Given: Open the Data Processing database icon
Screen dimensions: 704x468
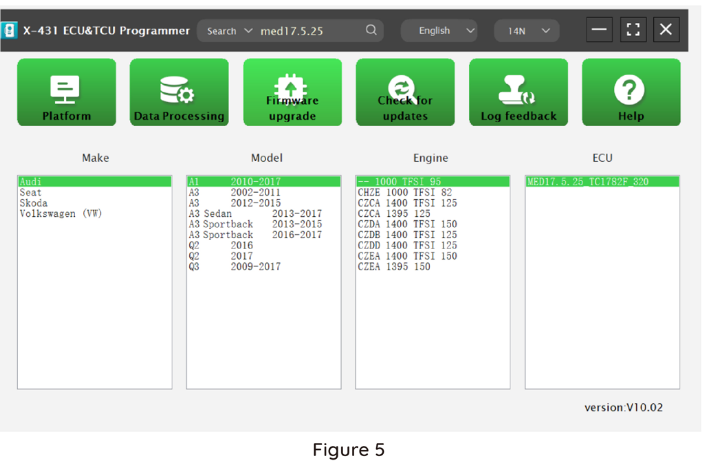Looking at the screenshot, I should 179,92.
